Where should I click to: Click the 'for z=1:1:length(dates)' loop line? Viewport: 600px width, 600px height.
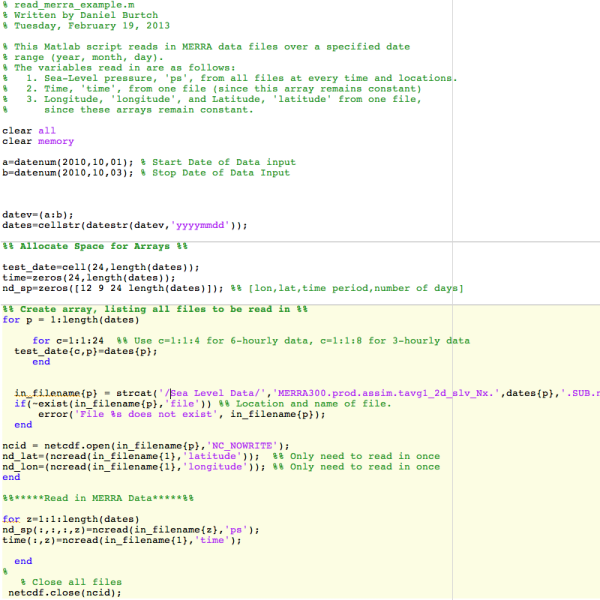[72, 519]
